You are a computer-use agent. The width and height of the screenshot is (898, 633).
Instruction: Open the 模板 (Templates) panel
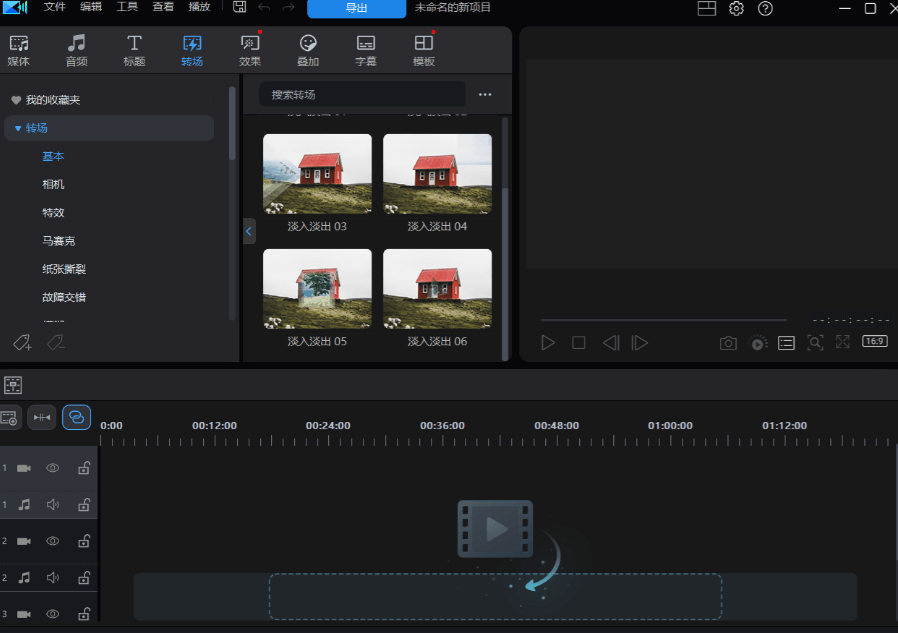(423, 49)
